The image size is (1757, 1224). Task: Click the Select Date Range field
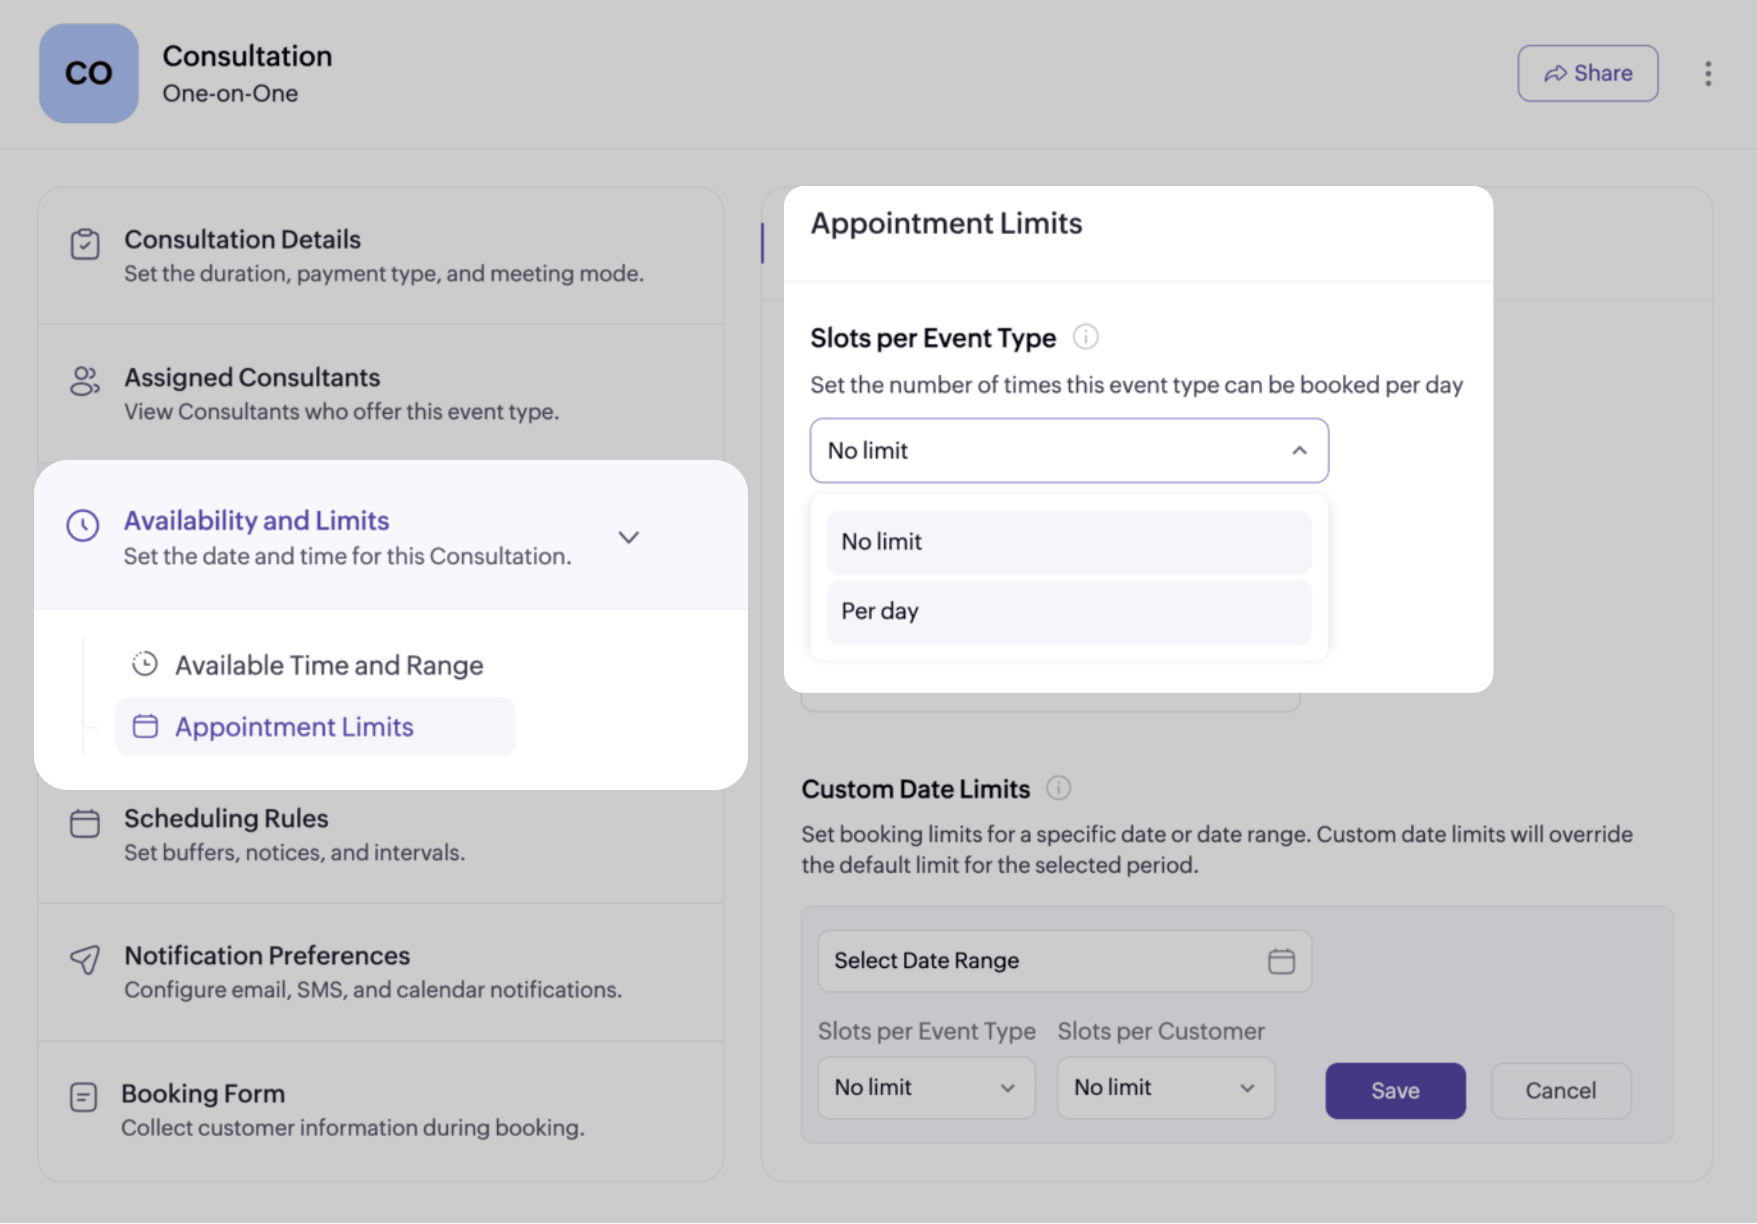(x=1040, y=961)
